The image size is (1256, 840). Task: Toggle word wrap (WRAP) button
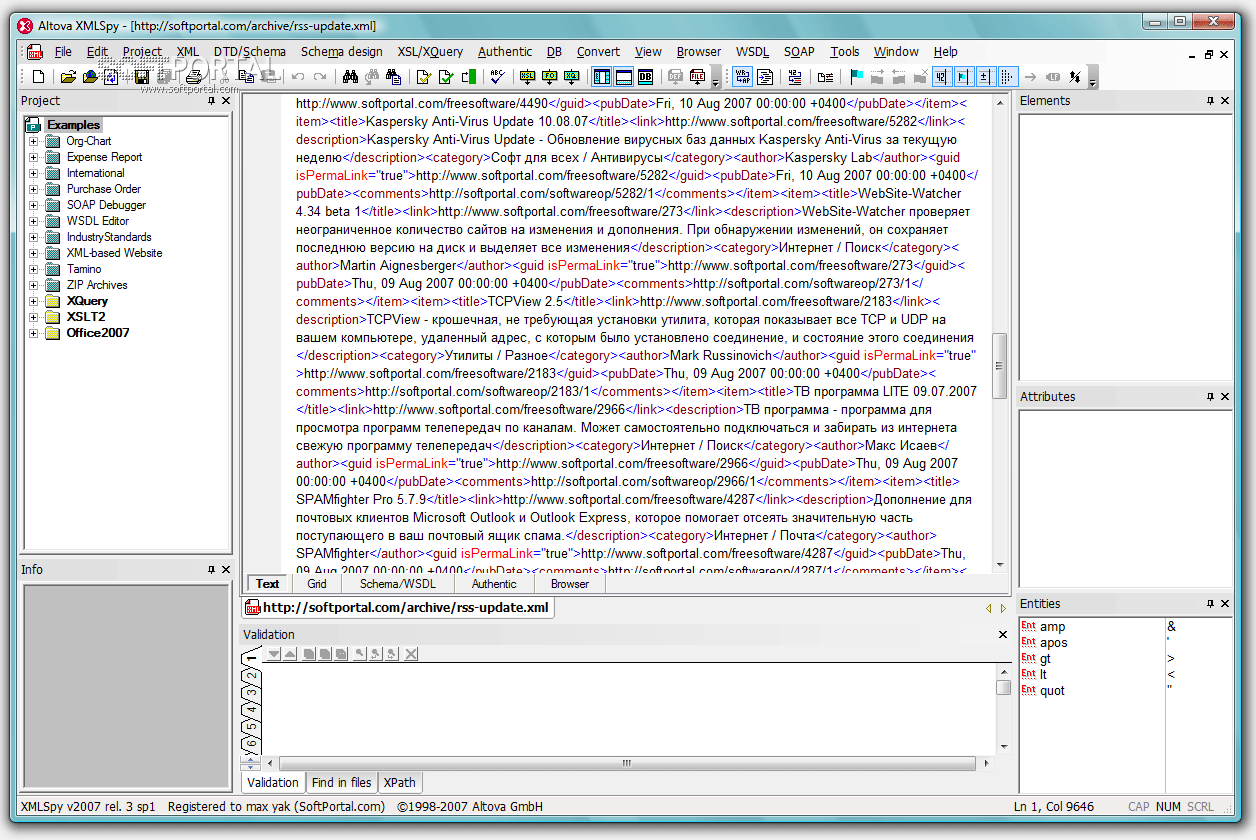(x=743, y=77)
